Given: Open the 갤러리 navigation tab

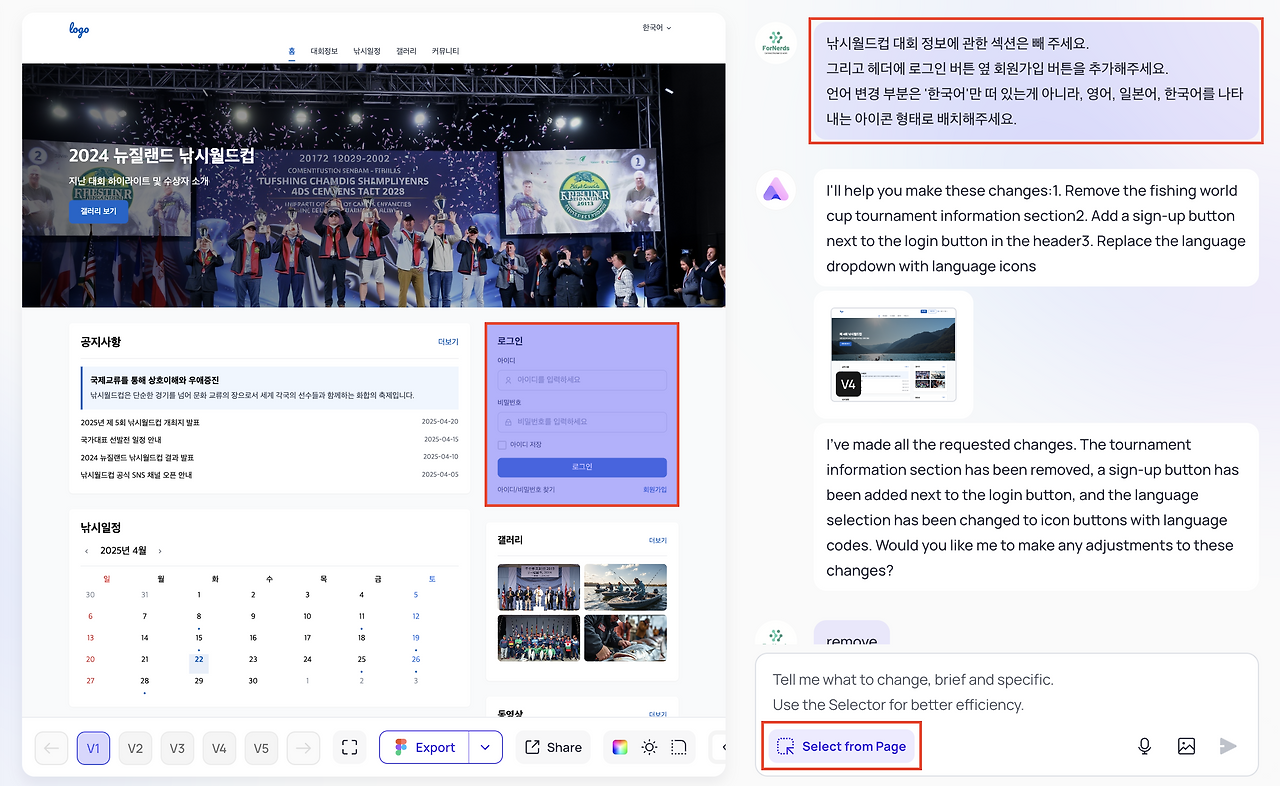Looking at the screenshot, I should 406,51.
